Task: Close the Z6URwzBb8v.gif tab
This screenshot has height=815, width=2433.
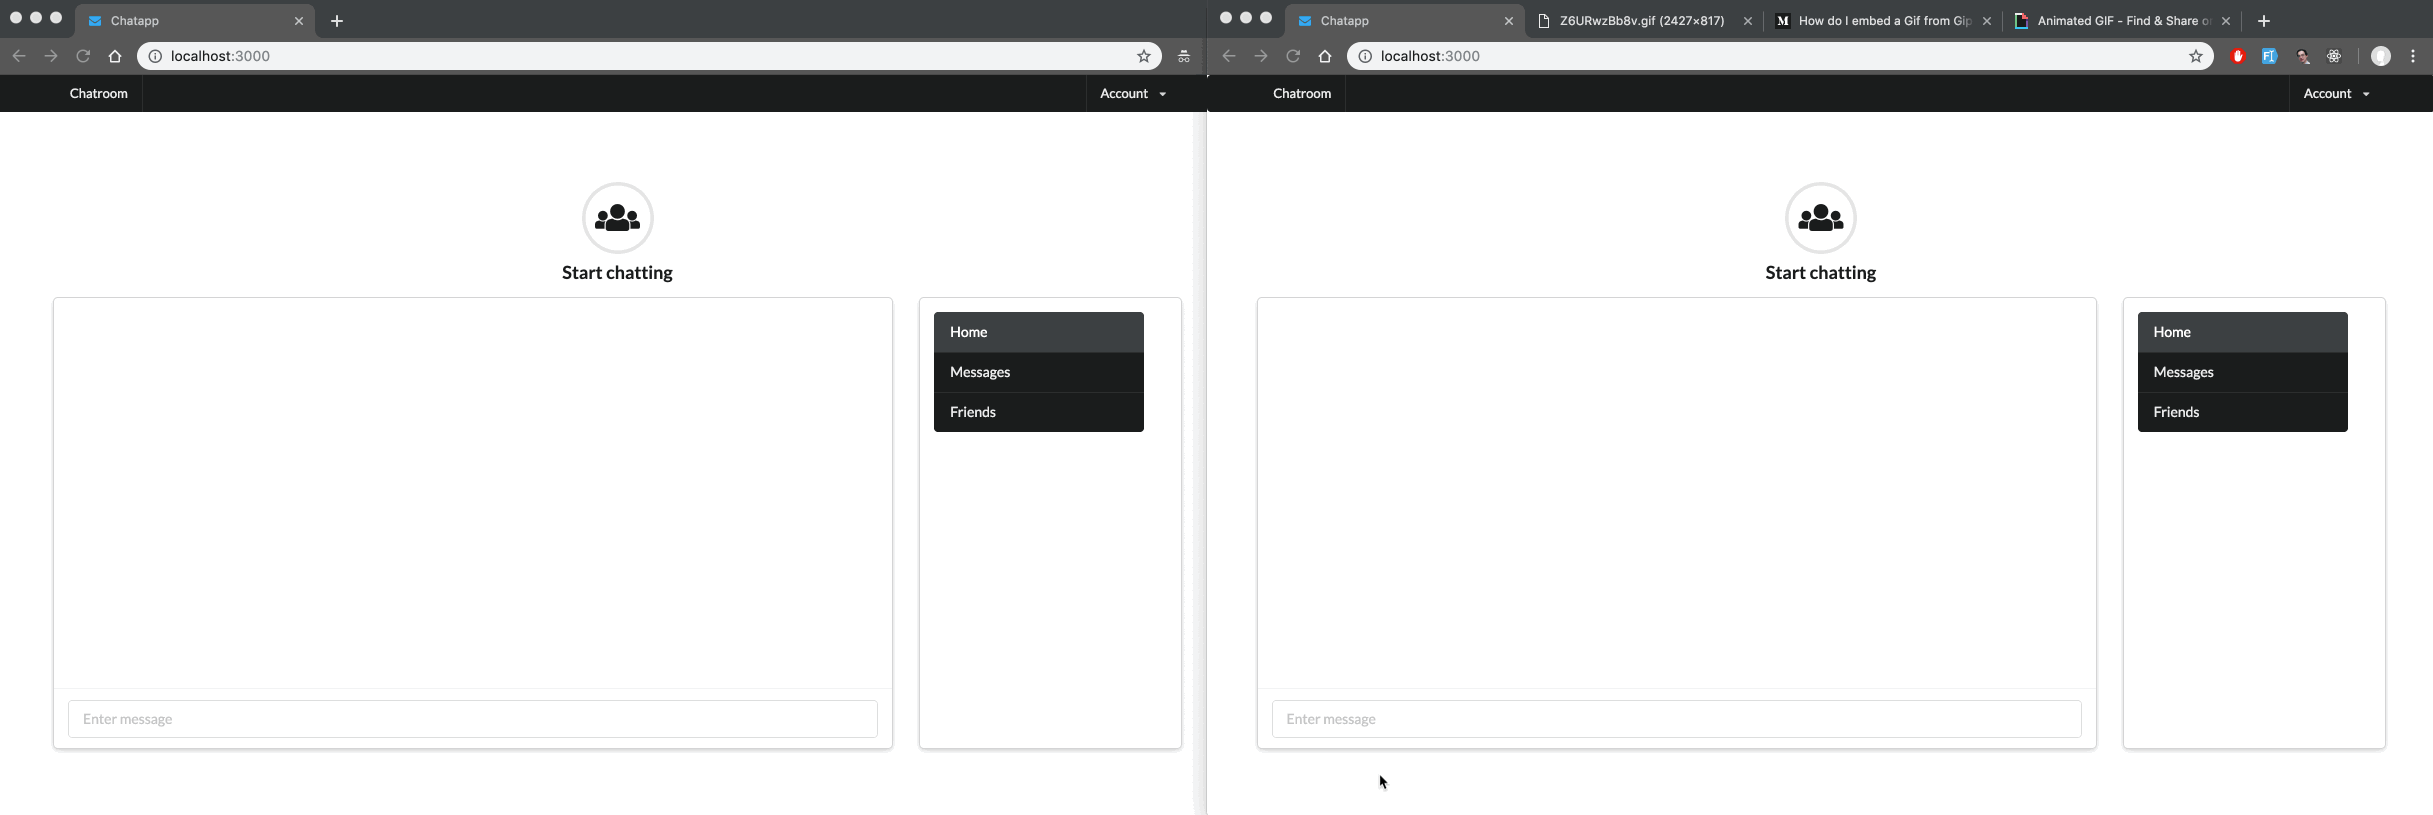Action: (1747, 20)
